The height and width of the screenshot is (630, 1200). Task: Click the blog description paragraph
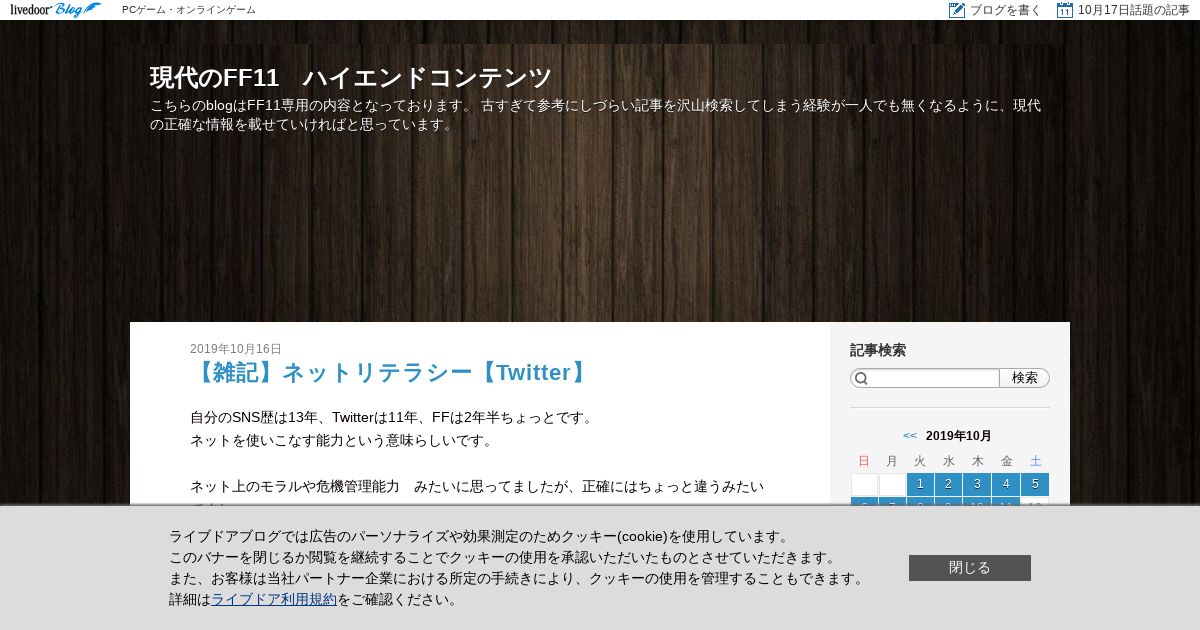point(596,115)
